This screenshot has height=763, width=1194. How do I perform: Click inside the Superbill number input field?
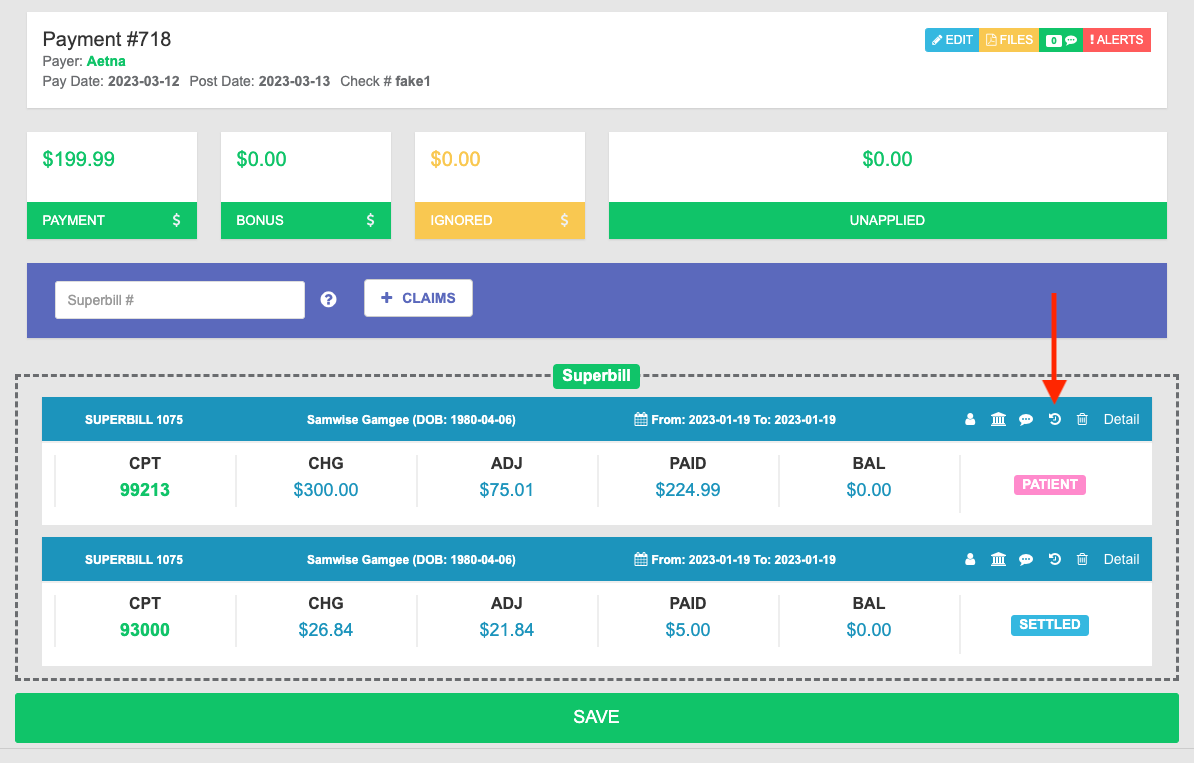pos(180,299)
